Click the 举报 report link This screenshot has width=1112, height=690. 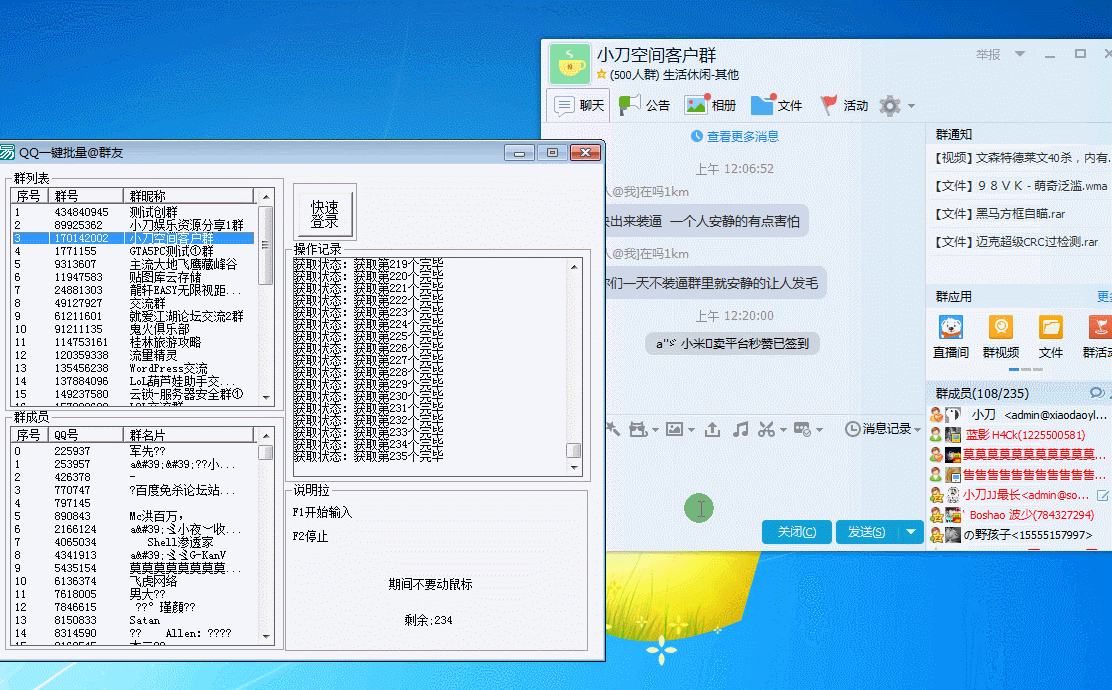point(988,55)
